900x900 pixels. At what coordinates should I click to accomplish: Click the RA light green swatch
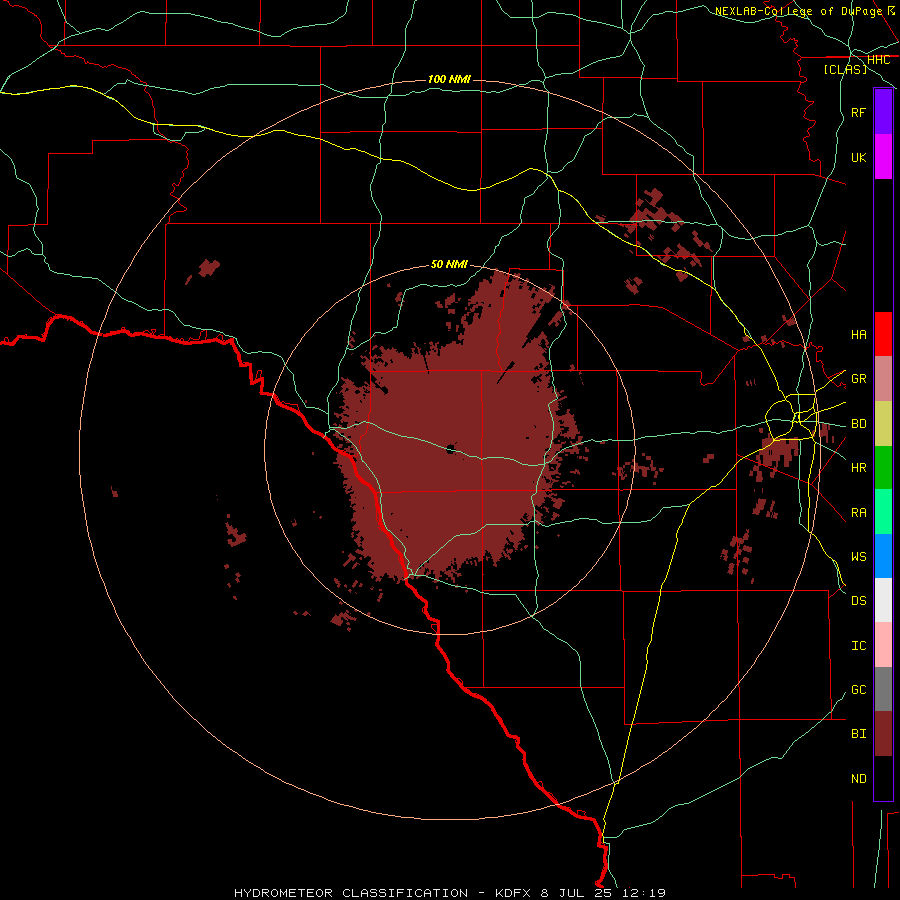pos(883,512)
